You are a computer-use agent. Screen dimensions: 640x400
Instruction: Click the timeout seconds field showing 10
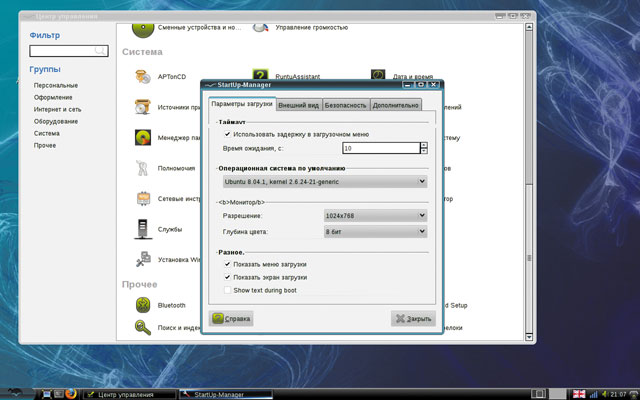point(381,148)
